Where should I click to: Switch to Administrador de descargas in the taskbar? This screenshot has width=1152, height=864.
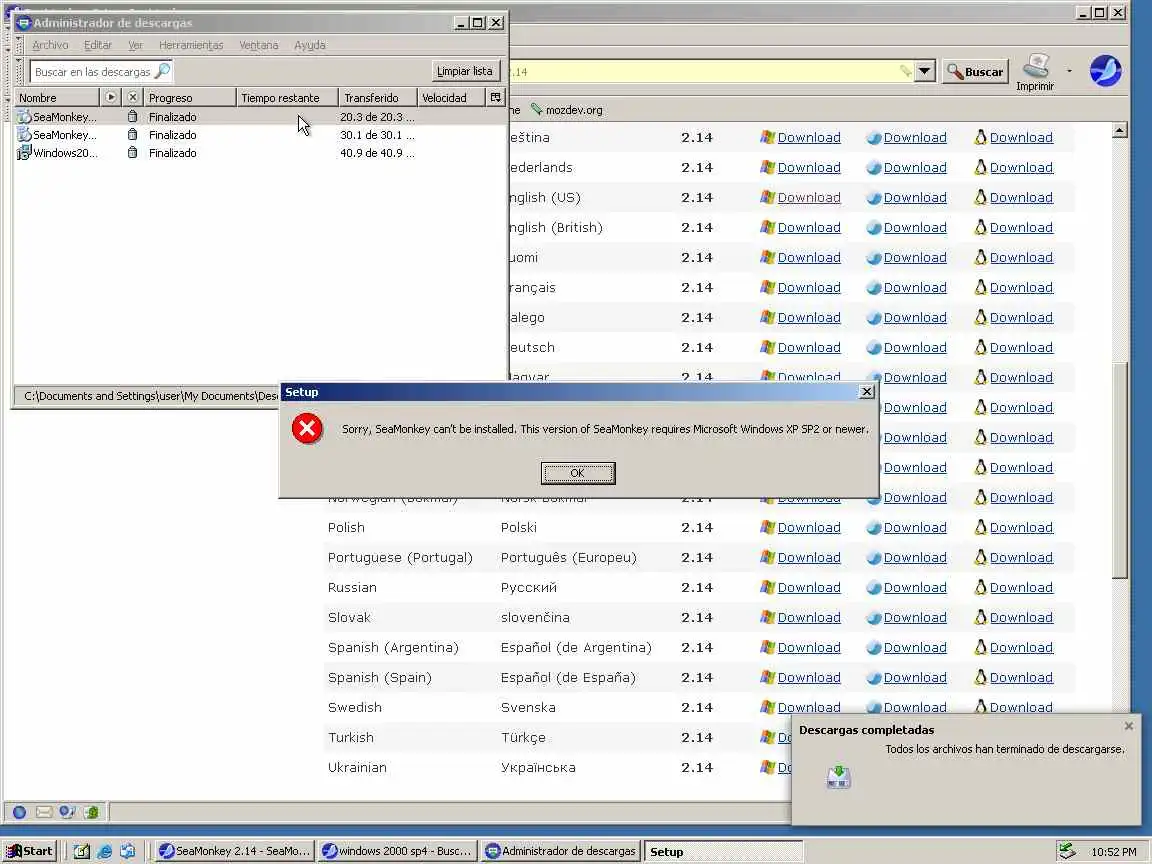pyautogui.click(x=561, y=852)
